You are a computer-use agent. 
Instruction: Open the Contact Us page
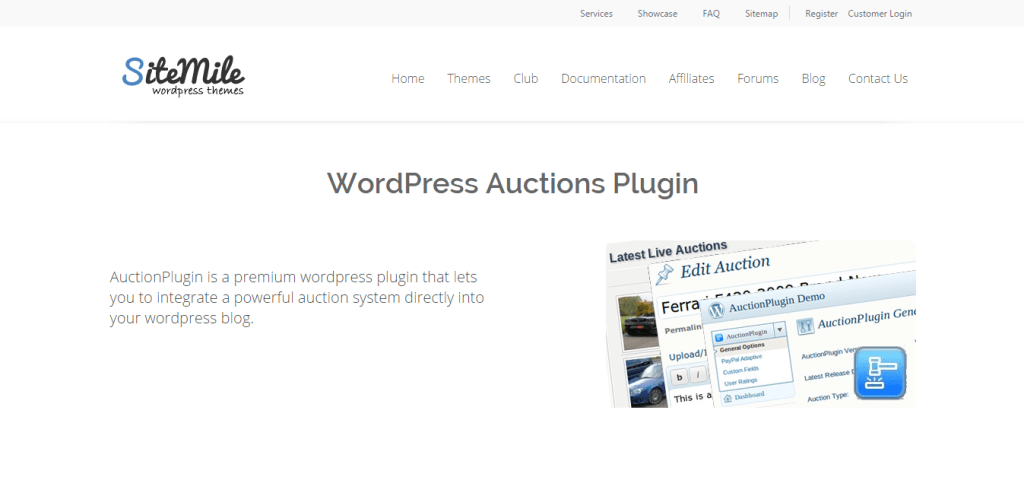[x=878, y=78]
